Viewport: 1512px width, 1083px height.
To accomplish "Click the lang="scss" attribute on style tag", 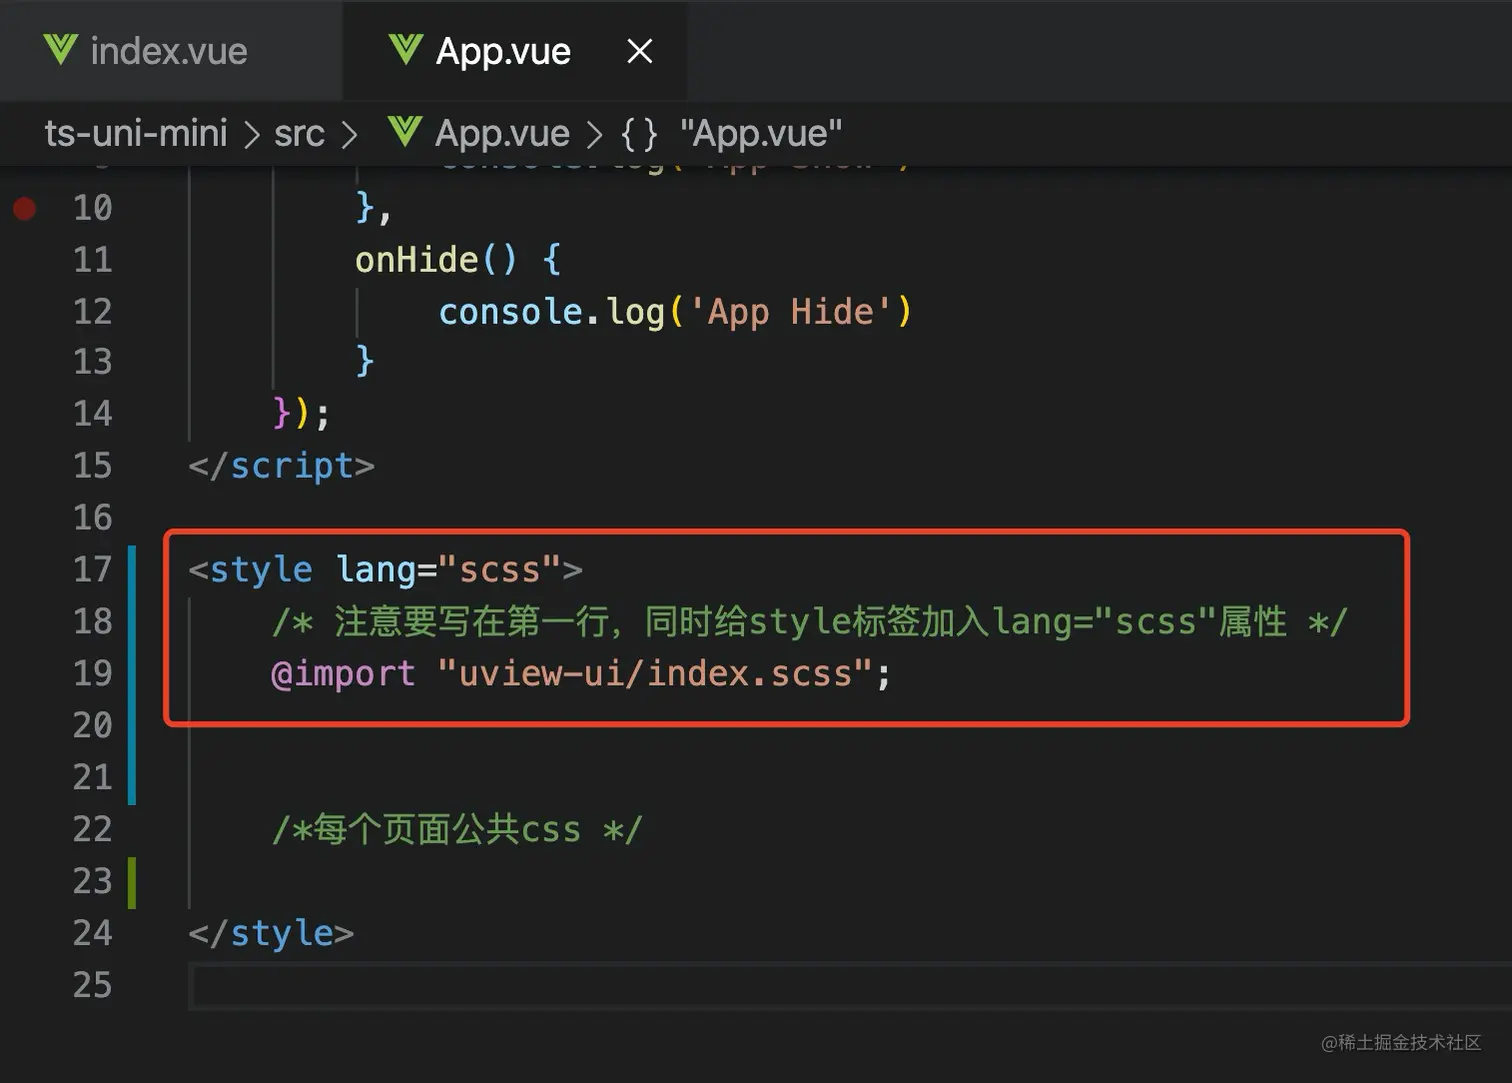I will point(448,570).
